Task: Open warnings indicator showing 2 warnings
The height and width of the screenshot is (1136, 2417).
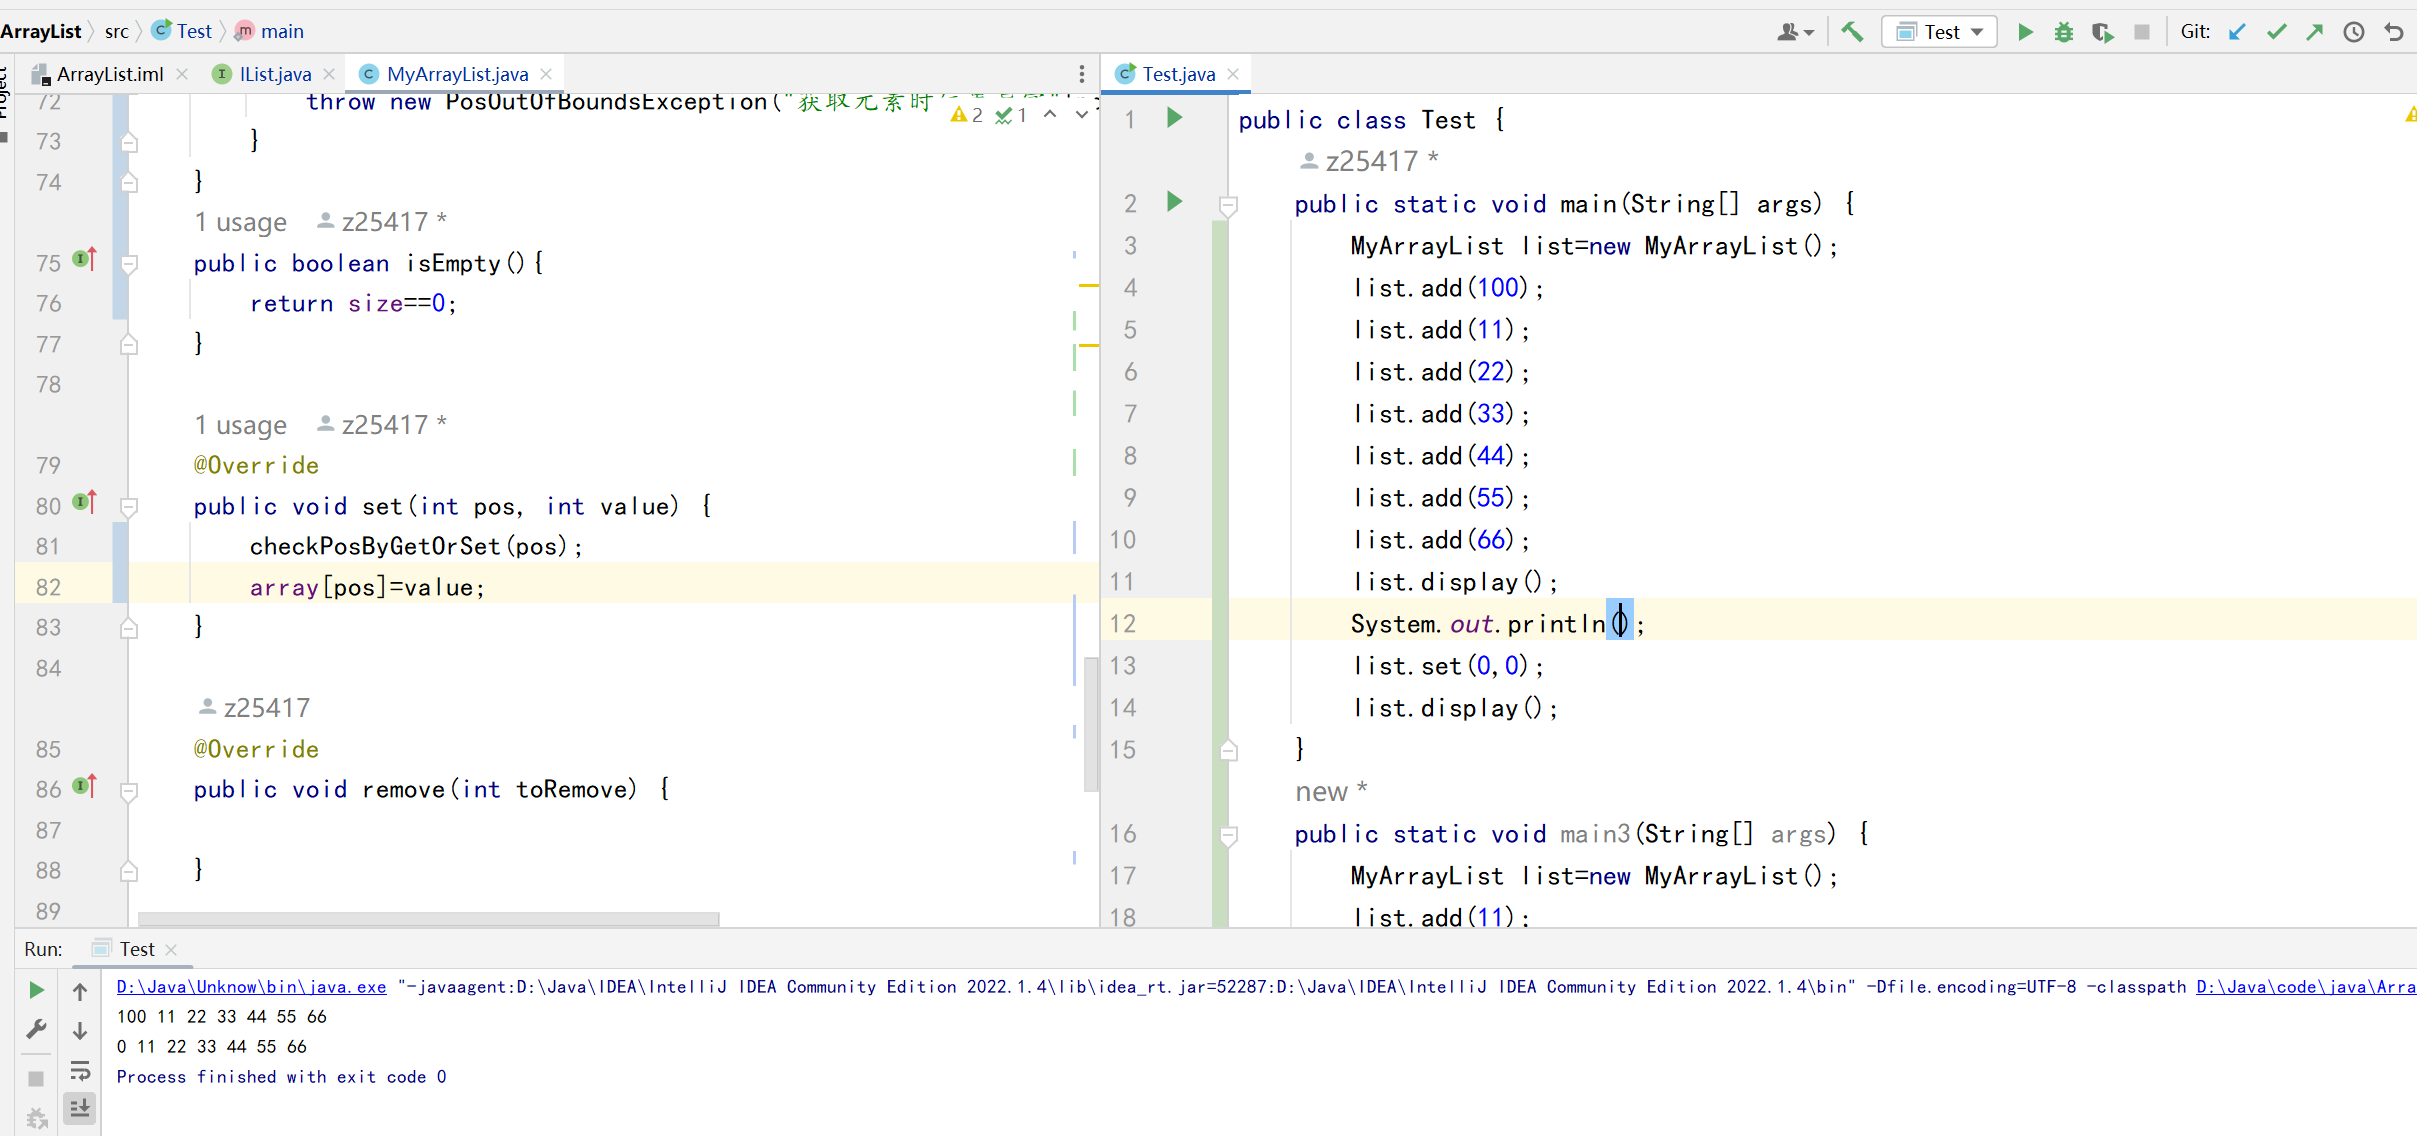Action: click(x=967, y=115)
